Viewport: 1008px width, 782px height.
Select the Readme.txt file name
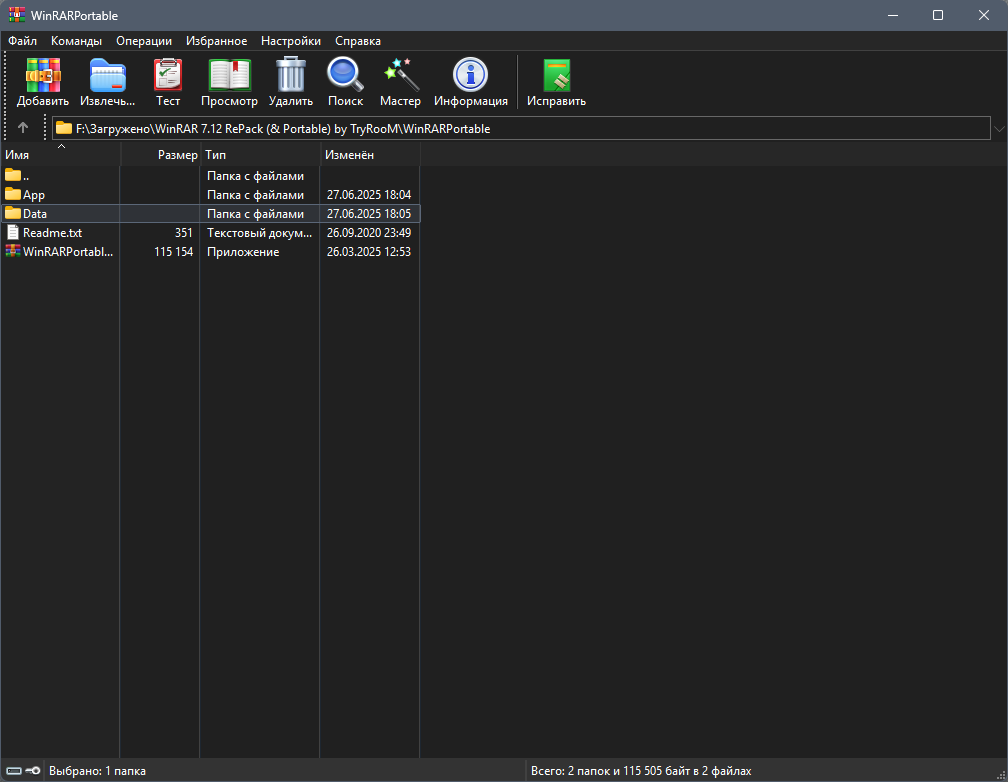point(53,233)
